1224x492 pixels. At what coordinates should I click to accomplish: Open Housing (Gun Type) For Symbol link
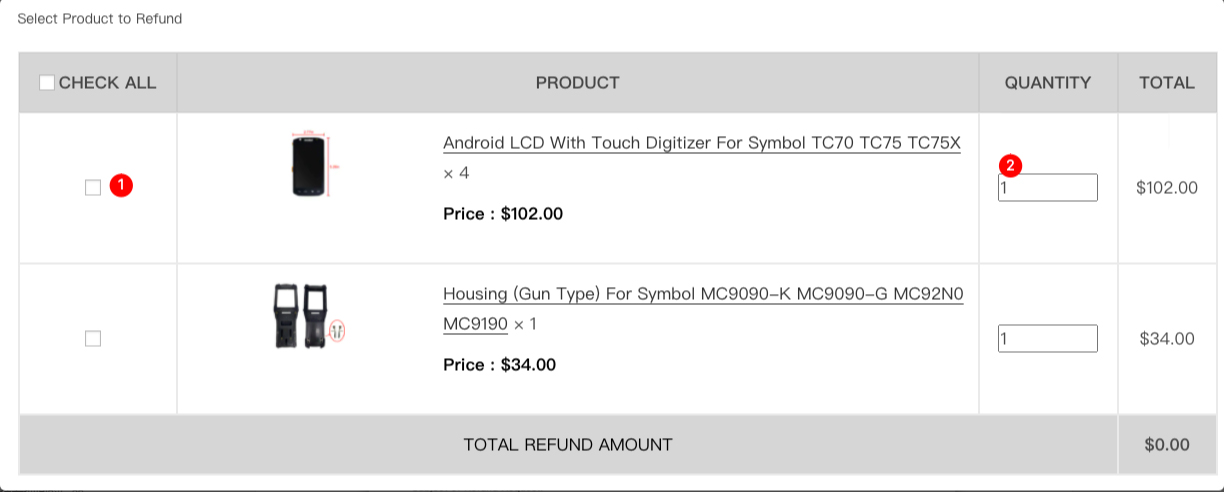[703, 295]
